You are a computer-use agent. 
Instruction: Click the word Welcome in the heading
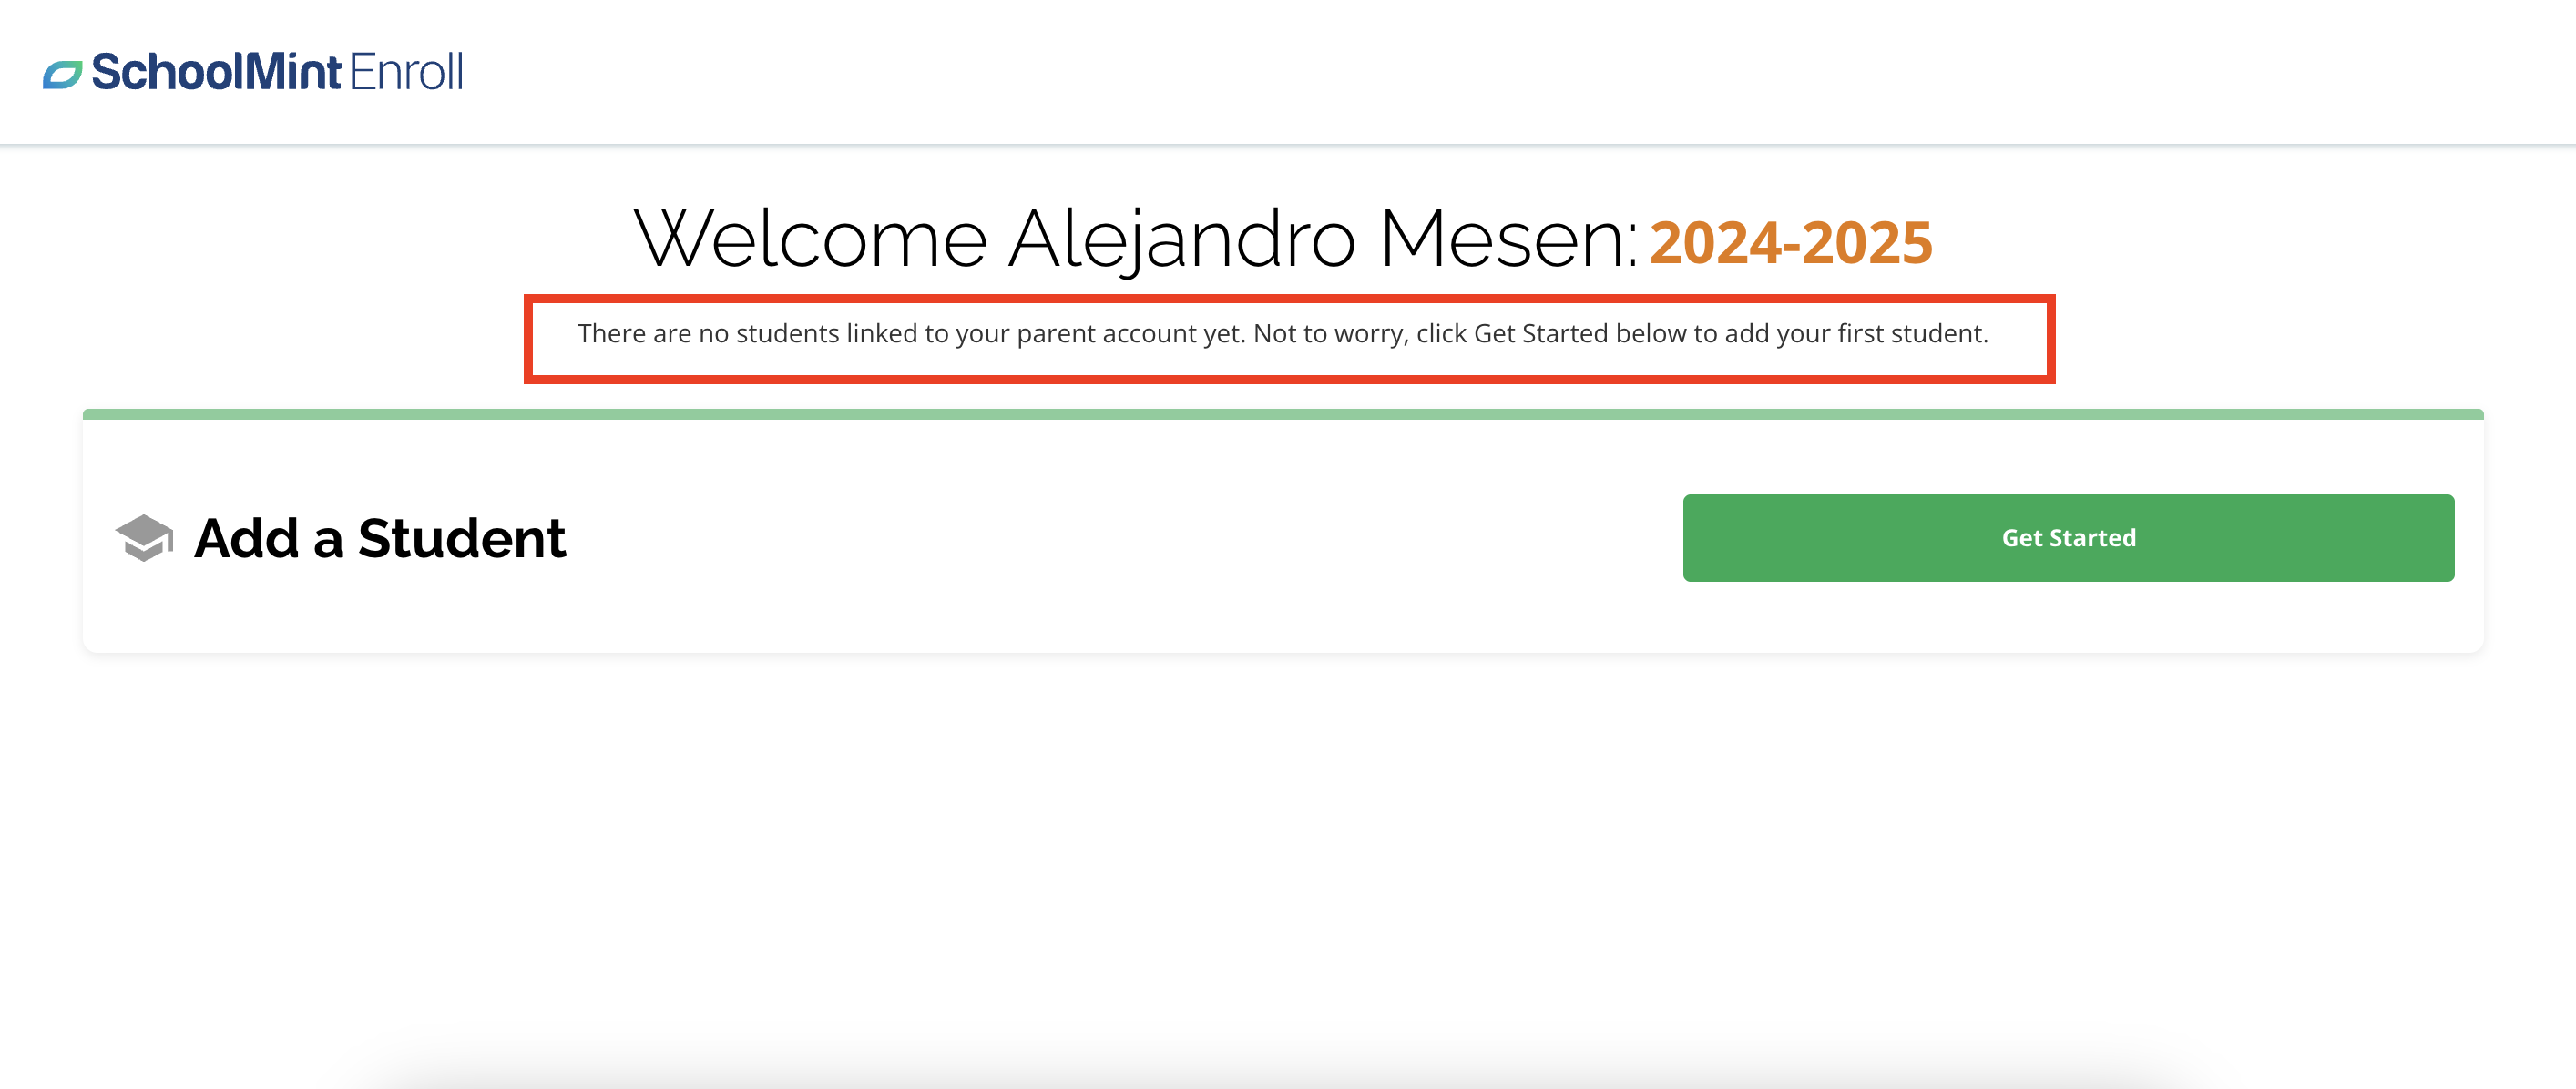tap(811, 240)
